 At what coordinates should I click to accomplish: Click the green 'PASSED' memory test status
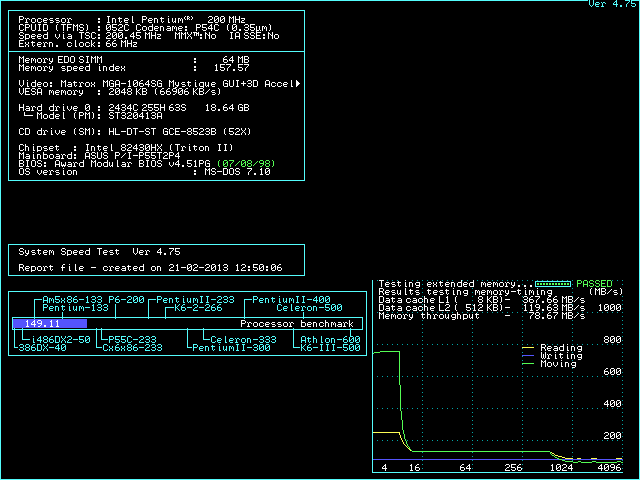tap(594, 284)
